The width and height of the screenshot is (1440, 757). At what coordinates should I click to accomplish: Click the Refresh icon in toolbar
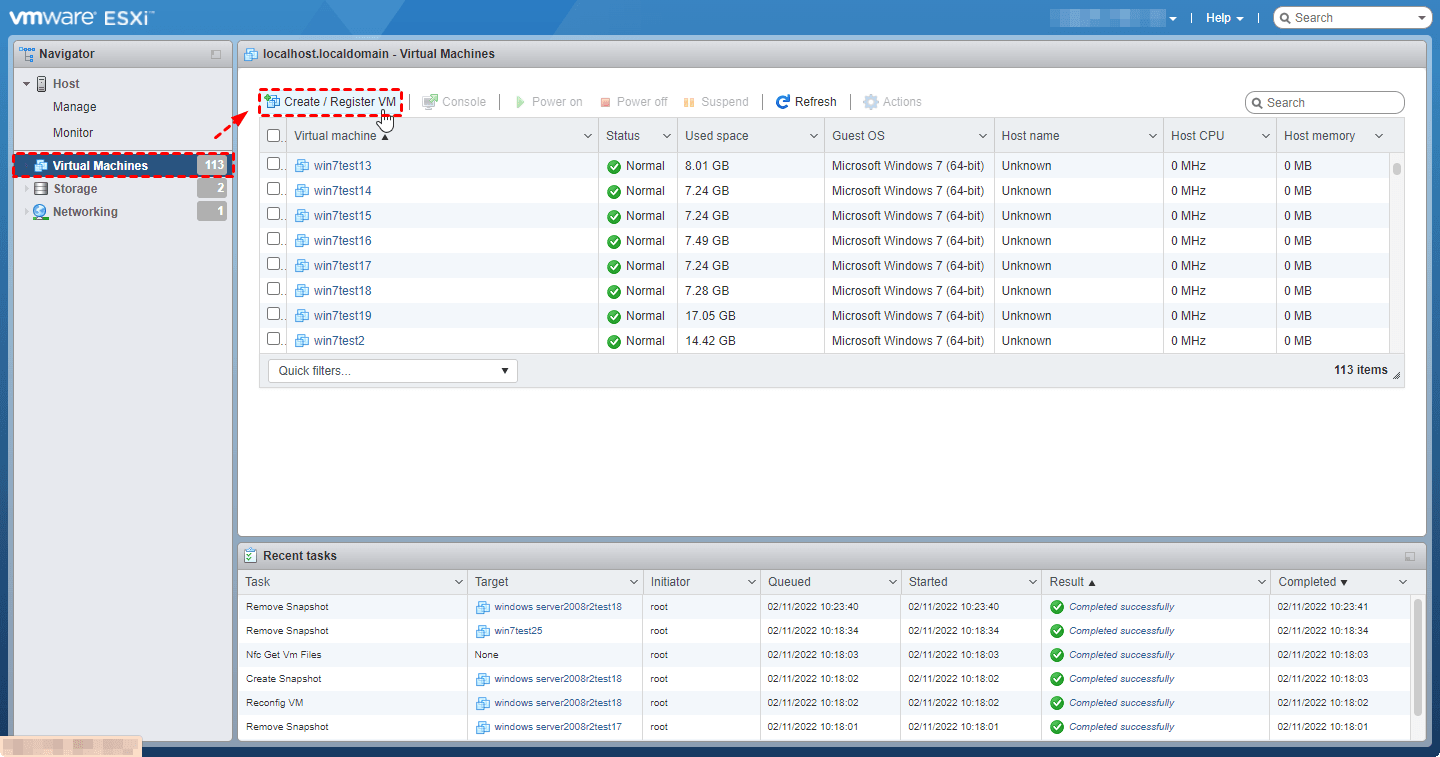pyautogui.click(x=783, y=102)
